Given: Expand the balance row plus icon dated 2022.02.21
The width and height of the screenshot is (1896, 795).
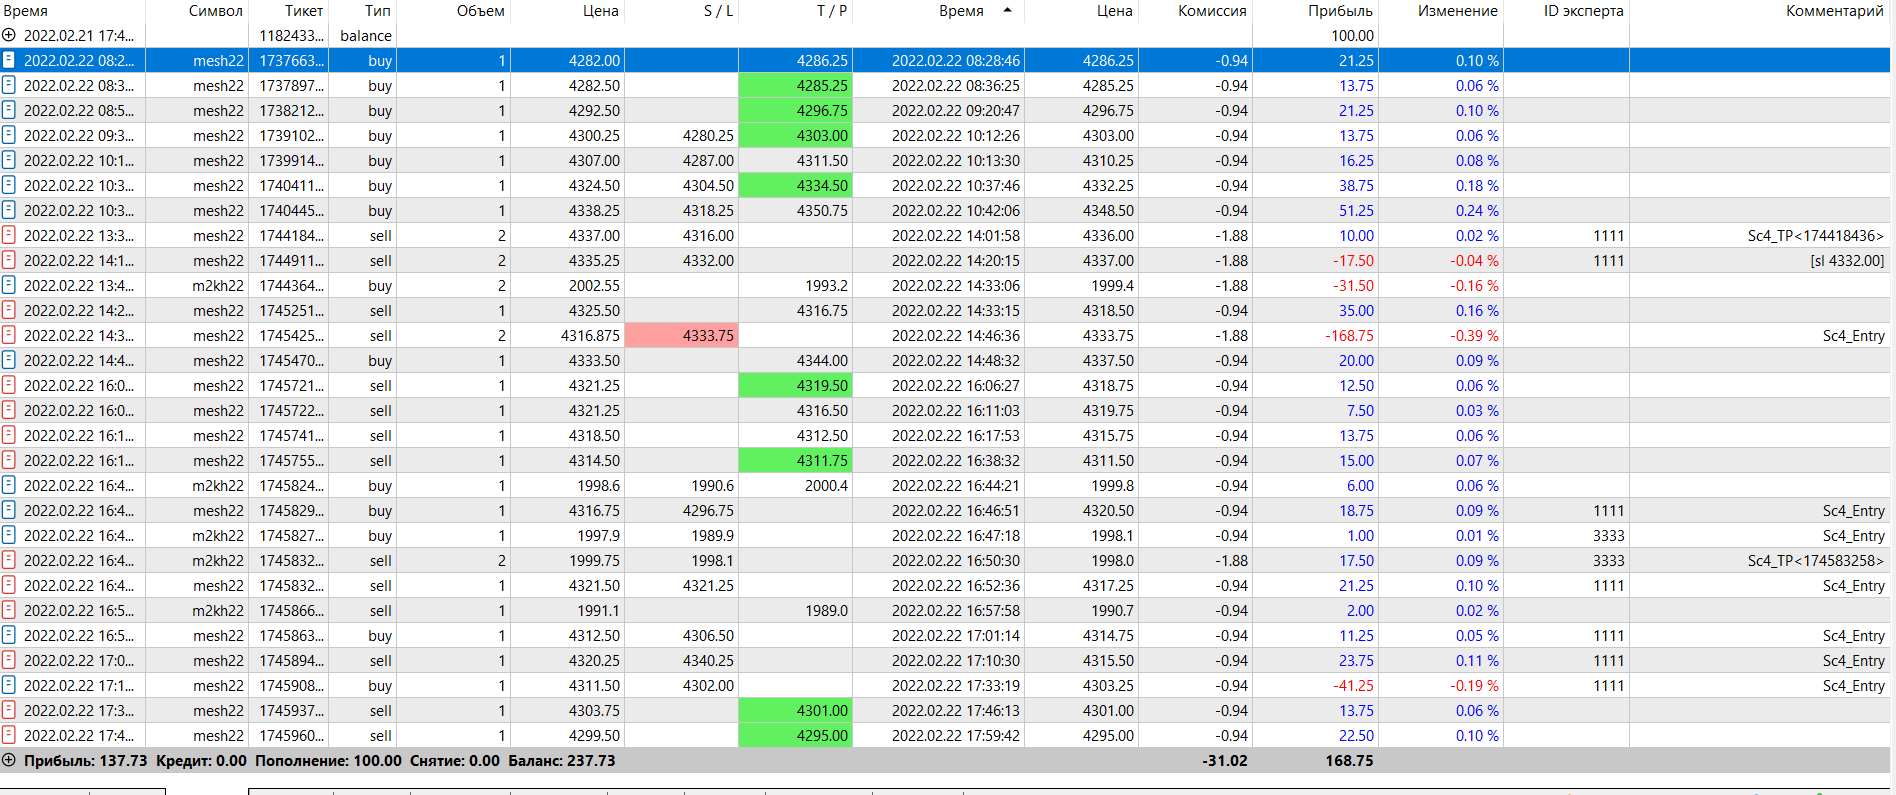Looking at the screenshot, I should tap(9, 35).
